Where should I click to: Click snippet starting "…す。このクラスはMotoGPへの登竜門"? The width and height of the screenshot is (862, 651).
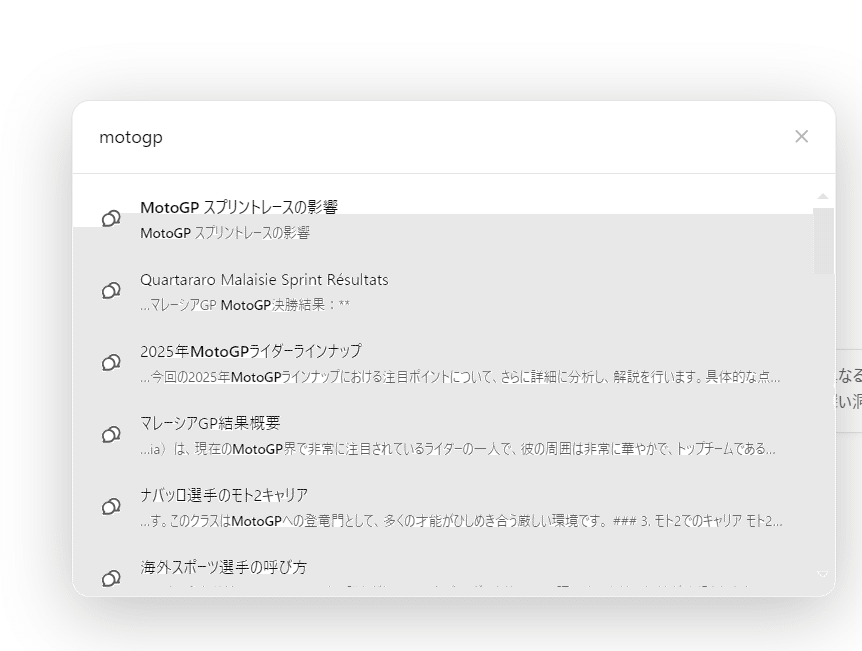pos(461,521)
